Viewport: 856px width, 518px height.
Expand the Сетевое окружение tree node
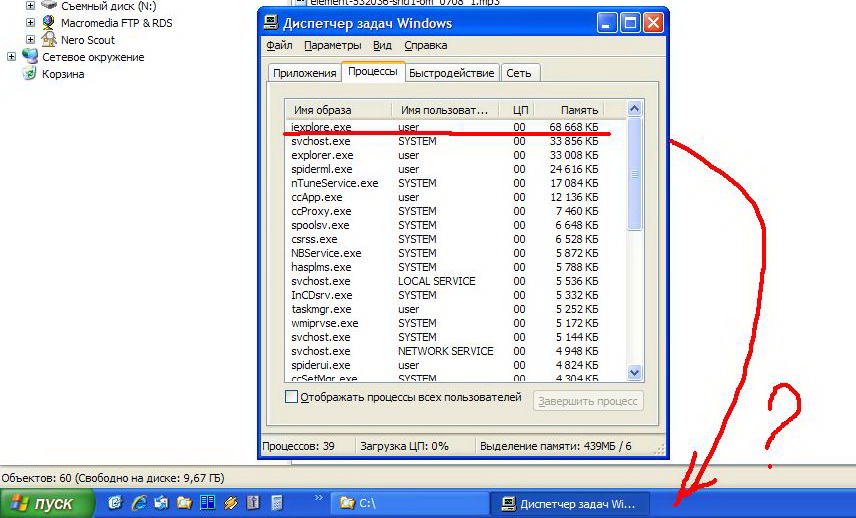[x=12, y=57]
